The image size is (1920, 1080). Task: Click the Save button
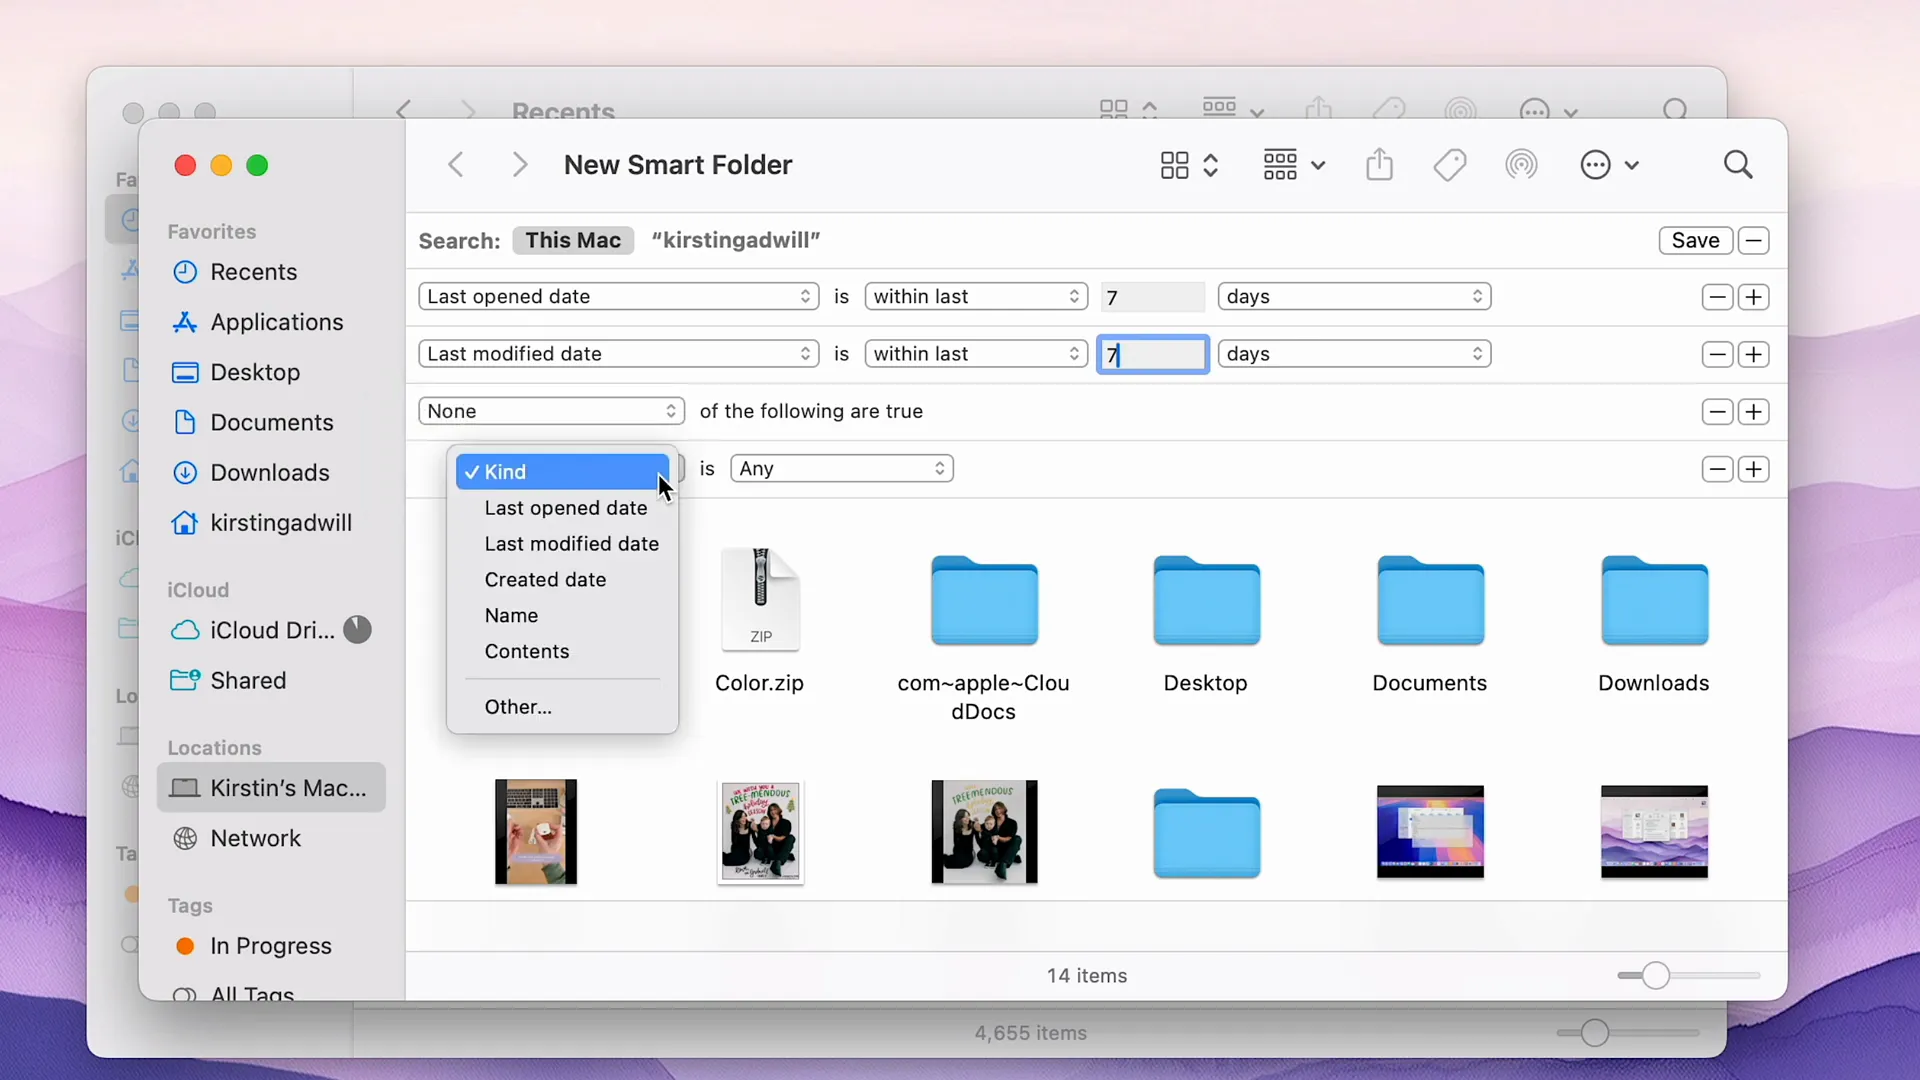1695,240
